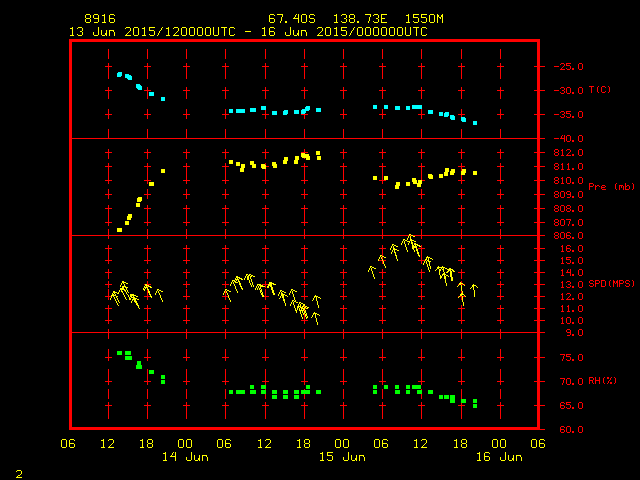
Task: Click the 75.0 humidity tick value
Action: pyautogui.click(x=568, y=358)
